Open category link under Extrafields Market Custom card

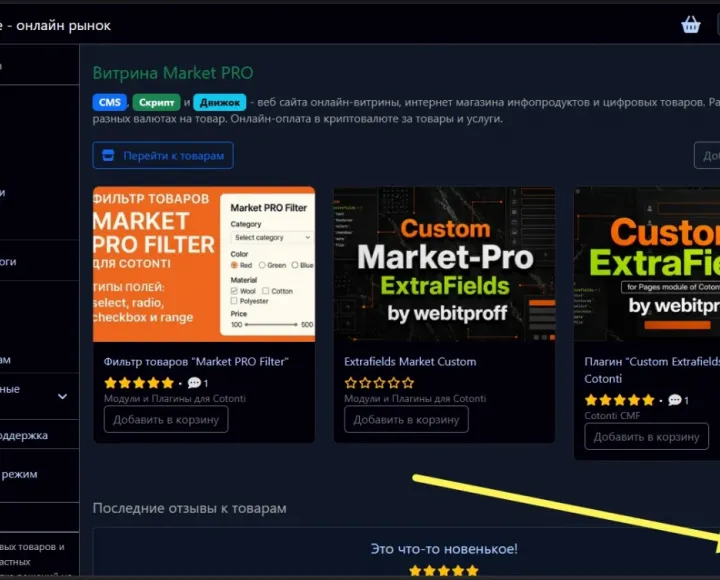tap(415, 398)
